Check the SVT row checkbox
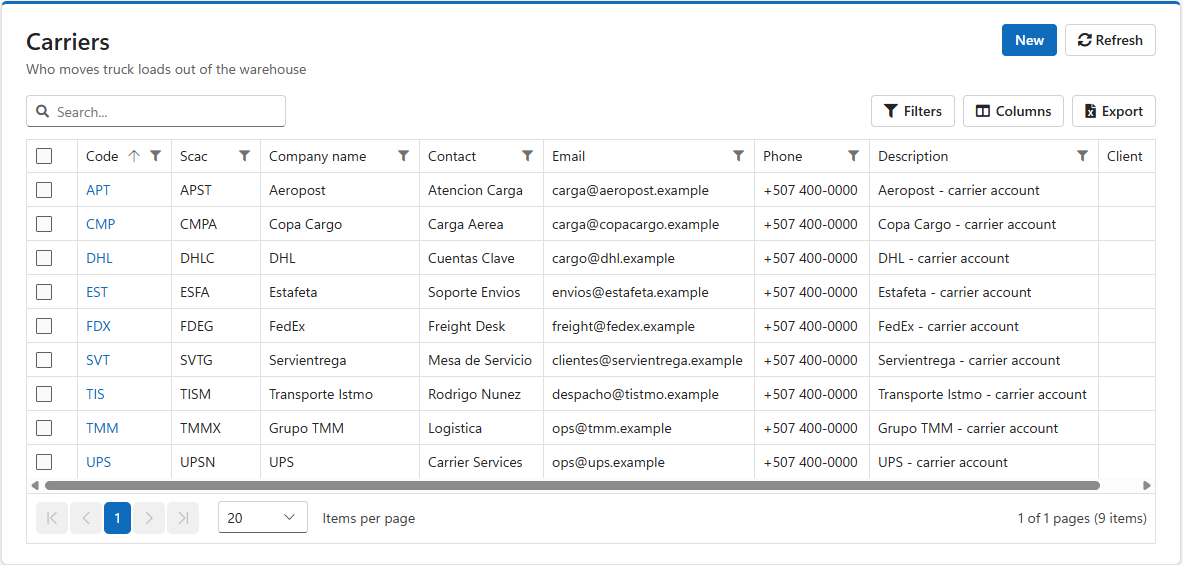 click(44, 361)
